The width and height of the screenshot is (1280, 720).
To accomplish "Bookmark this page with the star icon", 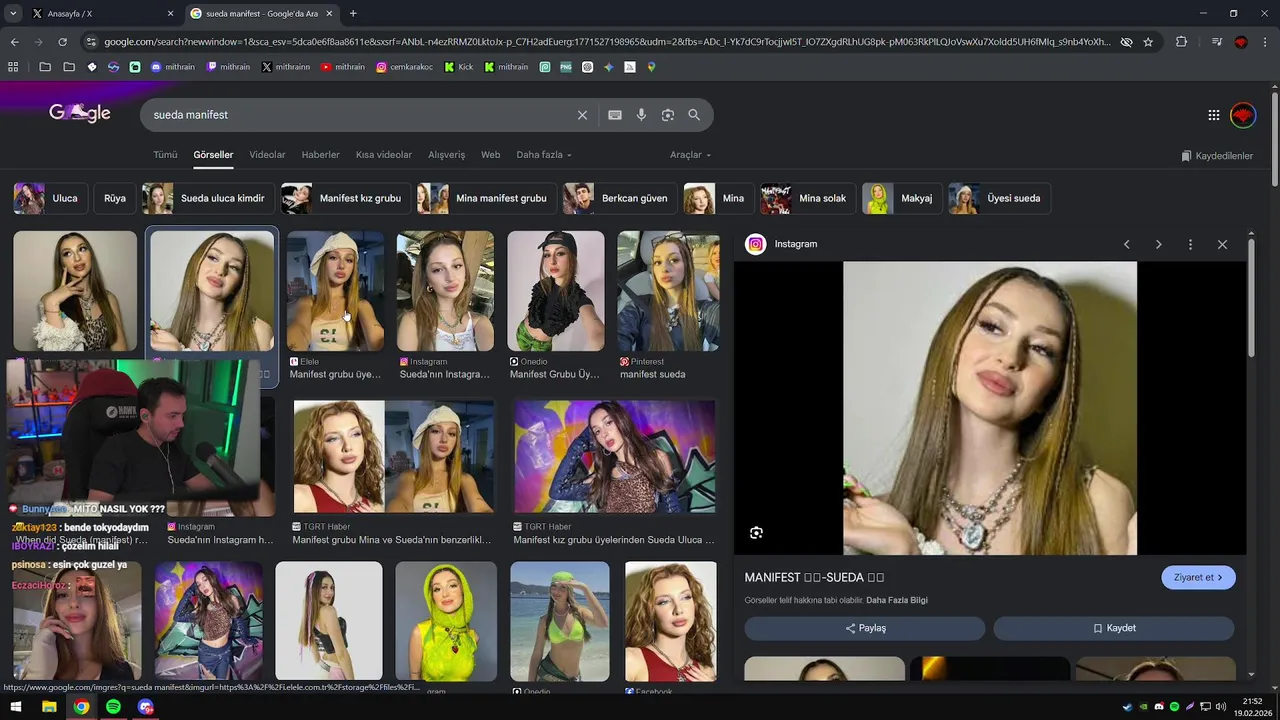I will pyautogui.click(x=1148, y=42).
